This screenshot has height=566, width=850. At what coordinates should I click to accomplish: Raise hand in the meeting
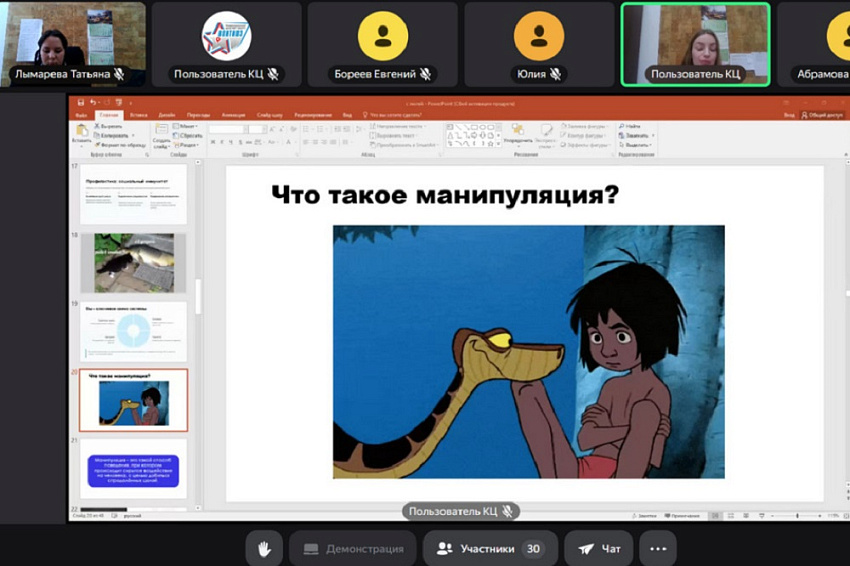click(264, 548)
